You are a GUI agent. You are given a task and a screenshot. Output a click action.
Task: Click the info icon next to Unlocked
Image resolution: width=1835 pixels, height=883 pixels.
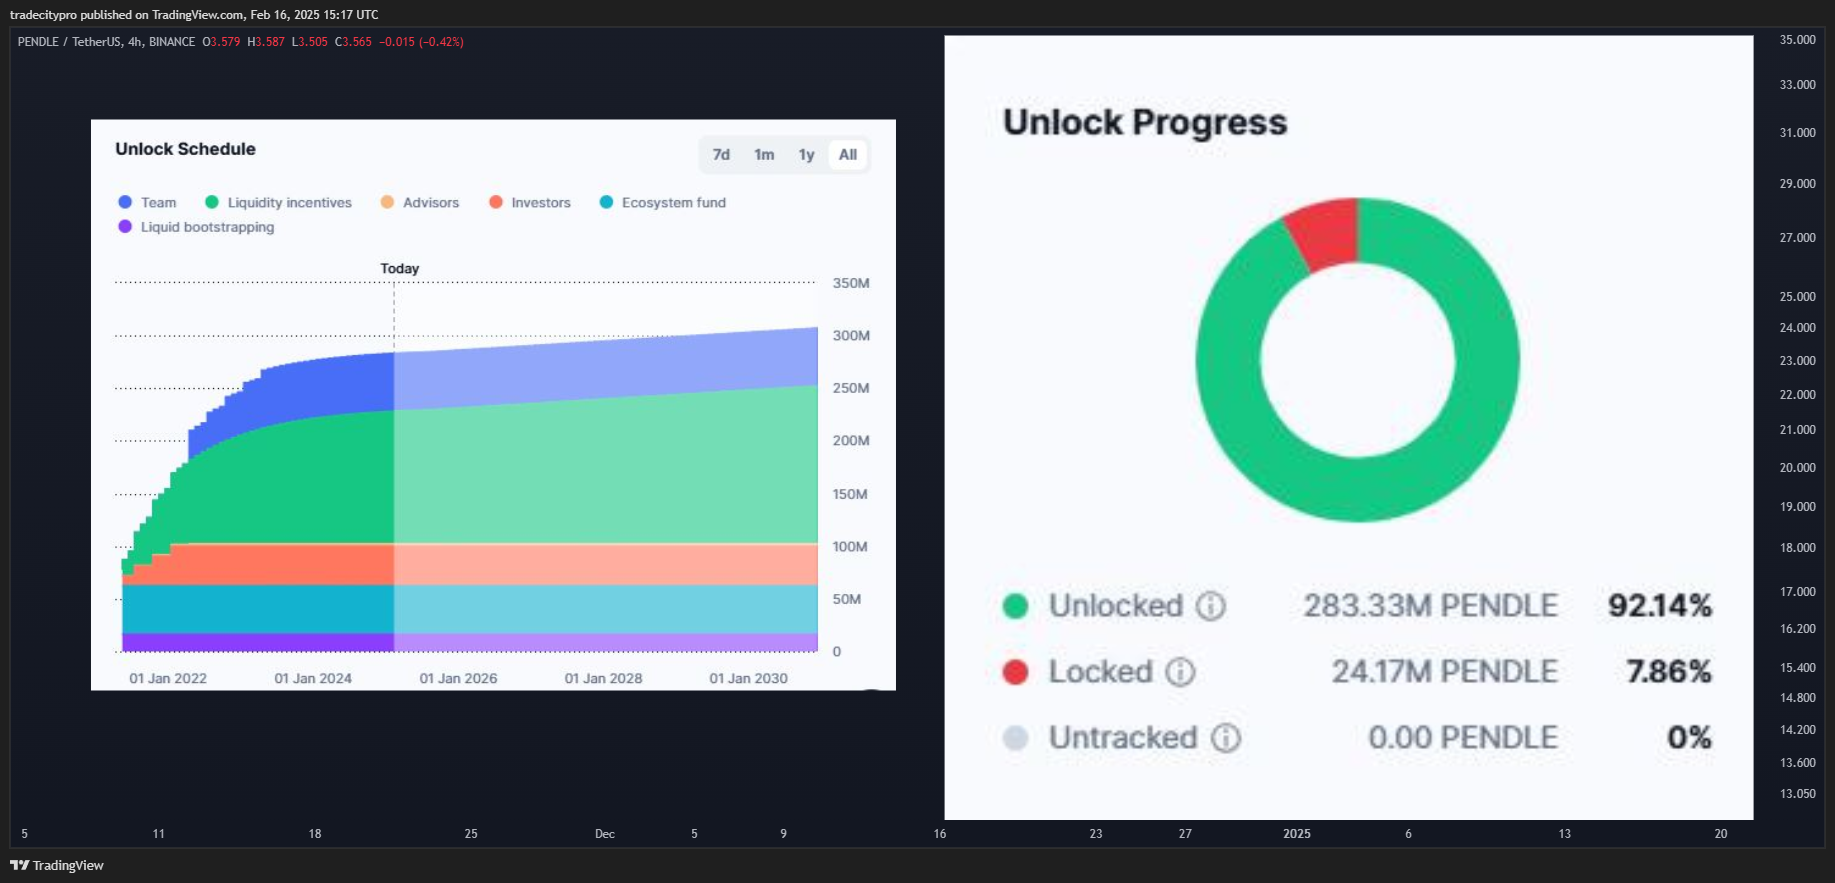(x=1211, y=606)
